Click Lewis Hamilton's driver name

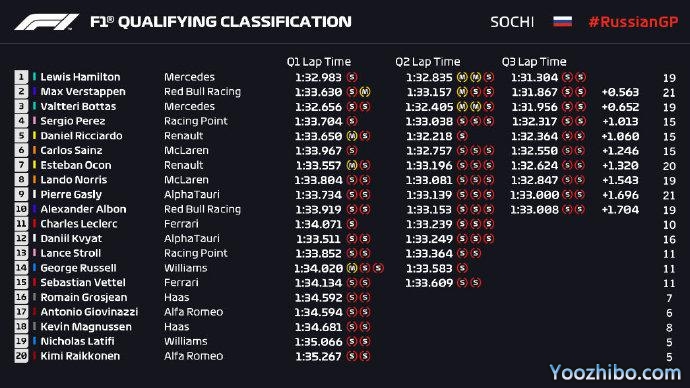(x=80, y=77)
